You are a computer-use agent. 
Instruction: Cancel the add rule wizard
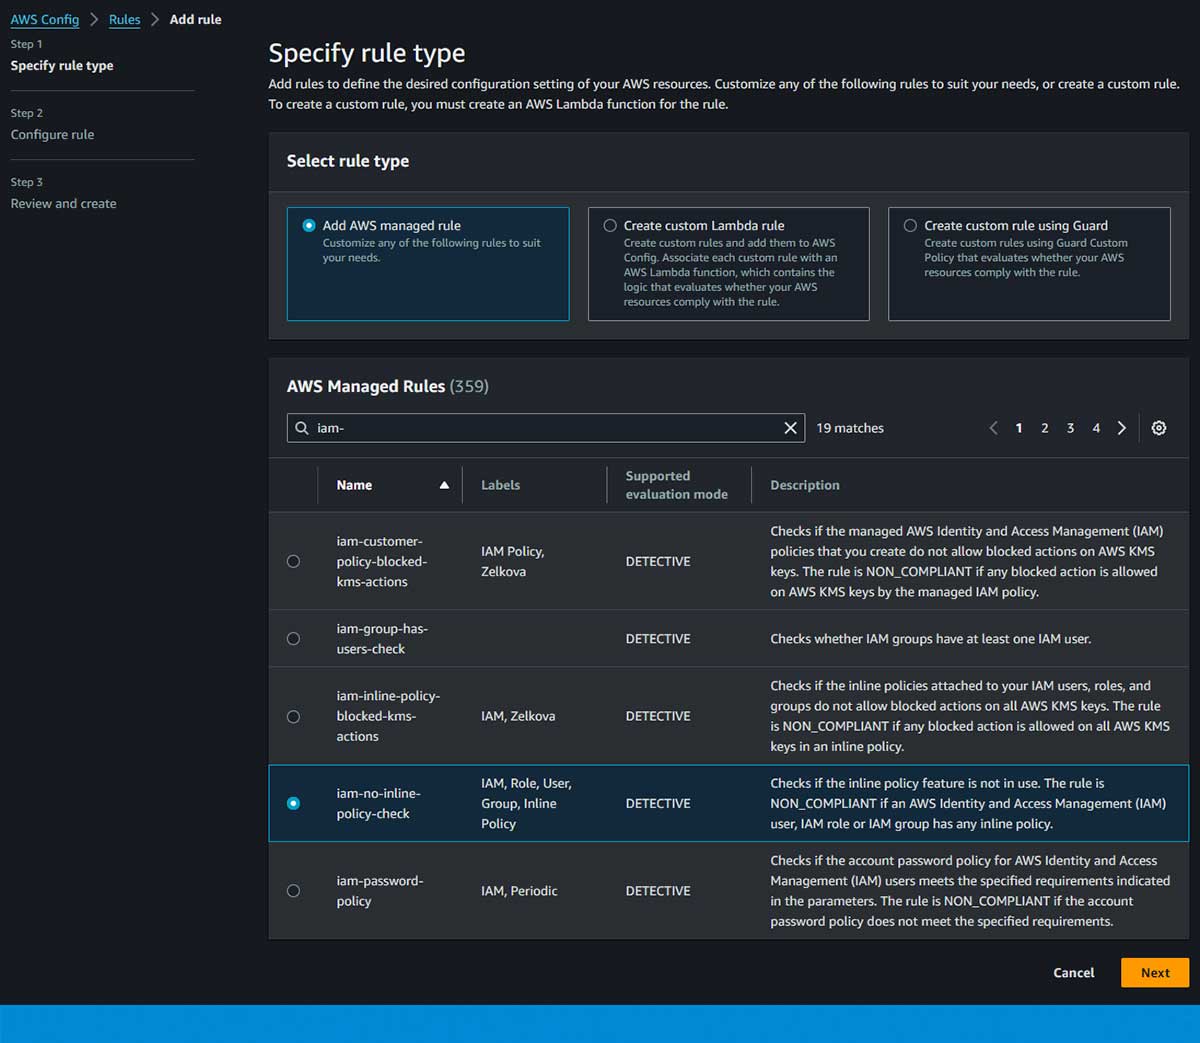pyautogui.click(x=1073, y=973)
